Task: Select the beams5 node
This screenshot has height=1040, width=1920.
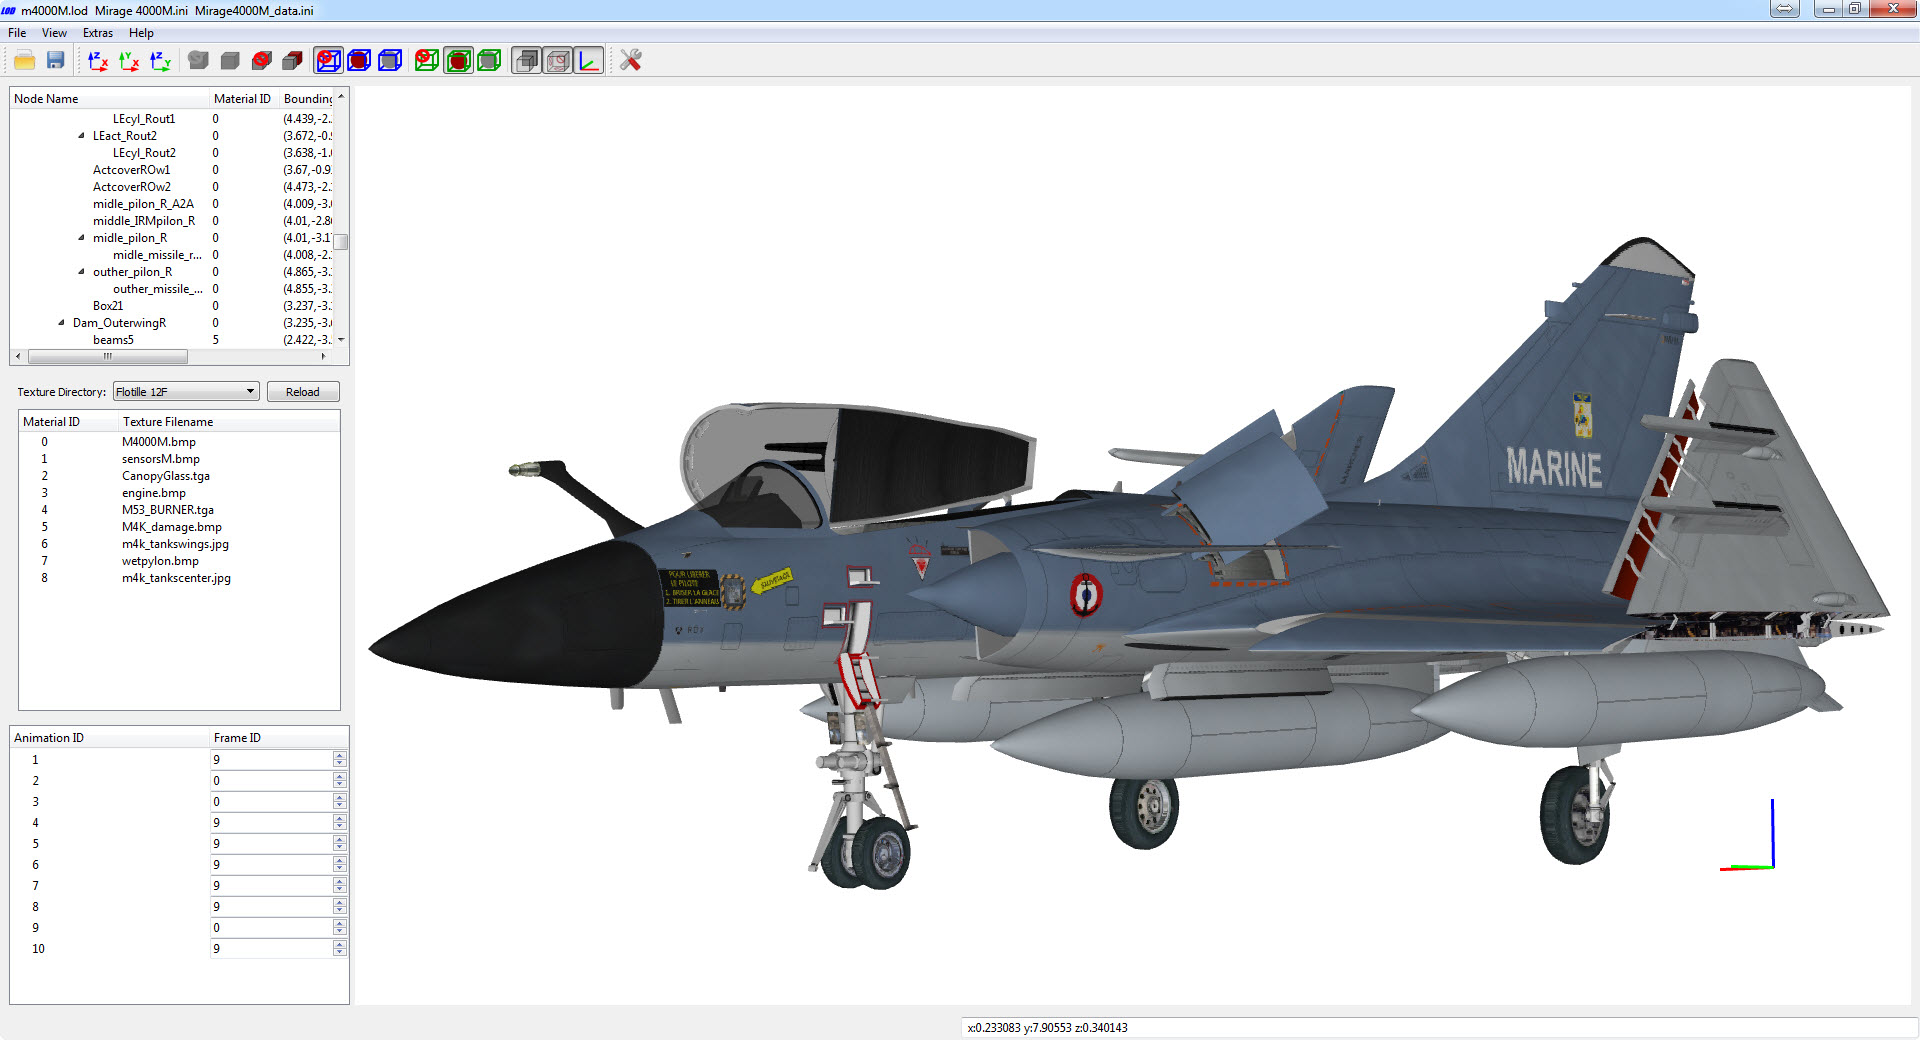Action: click(x=113, y=340)
